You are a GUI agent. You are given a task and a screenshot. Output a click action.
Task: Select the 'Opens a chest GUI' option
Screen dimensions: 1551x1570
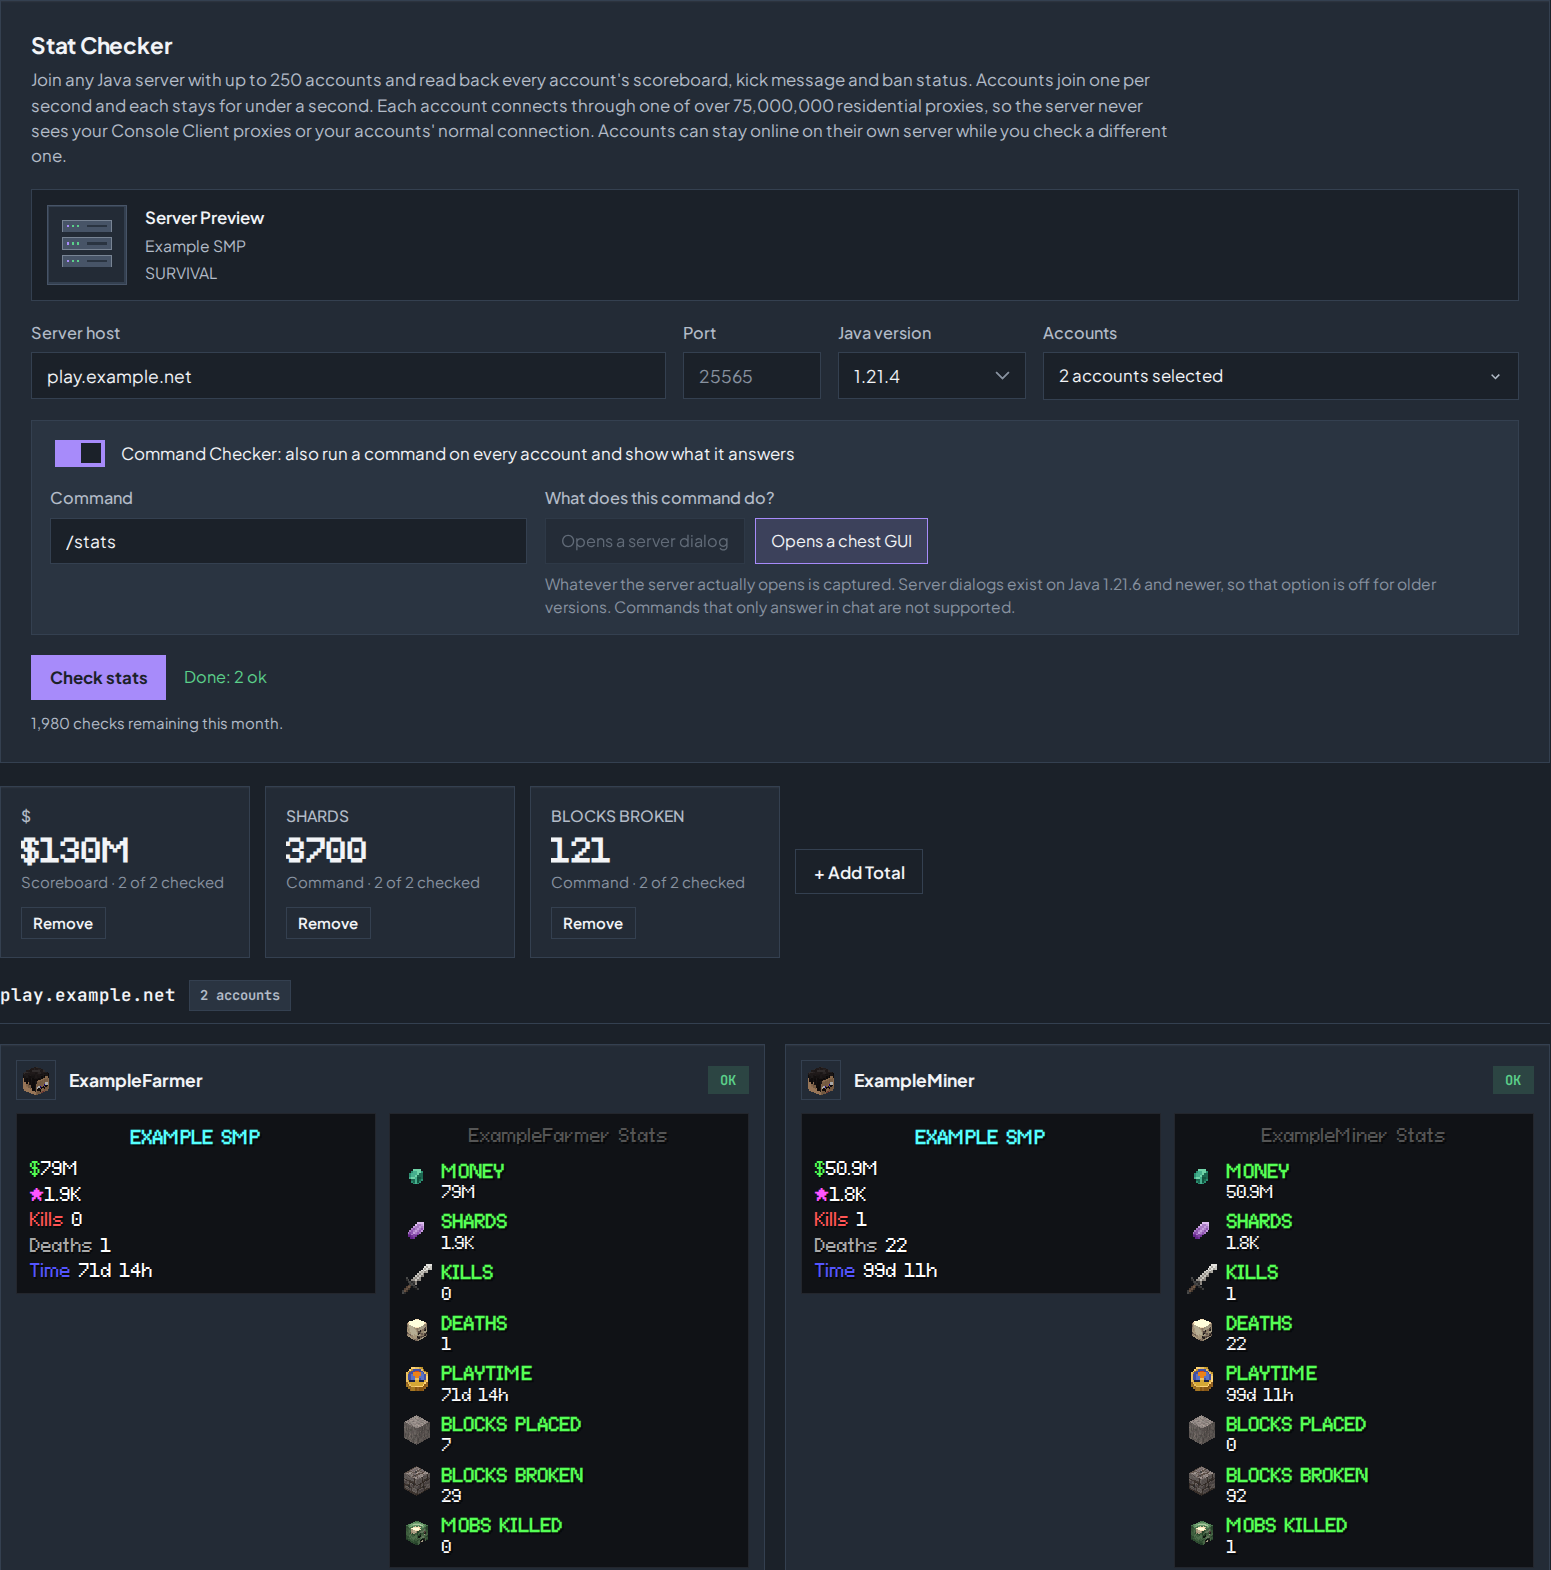[841, 541]
